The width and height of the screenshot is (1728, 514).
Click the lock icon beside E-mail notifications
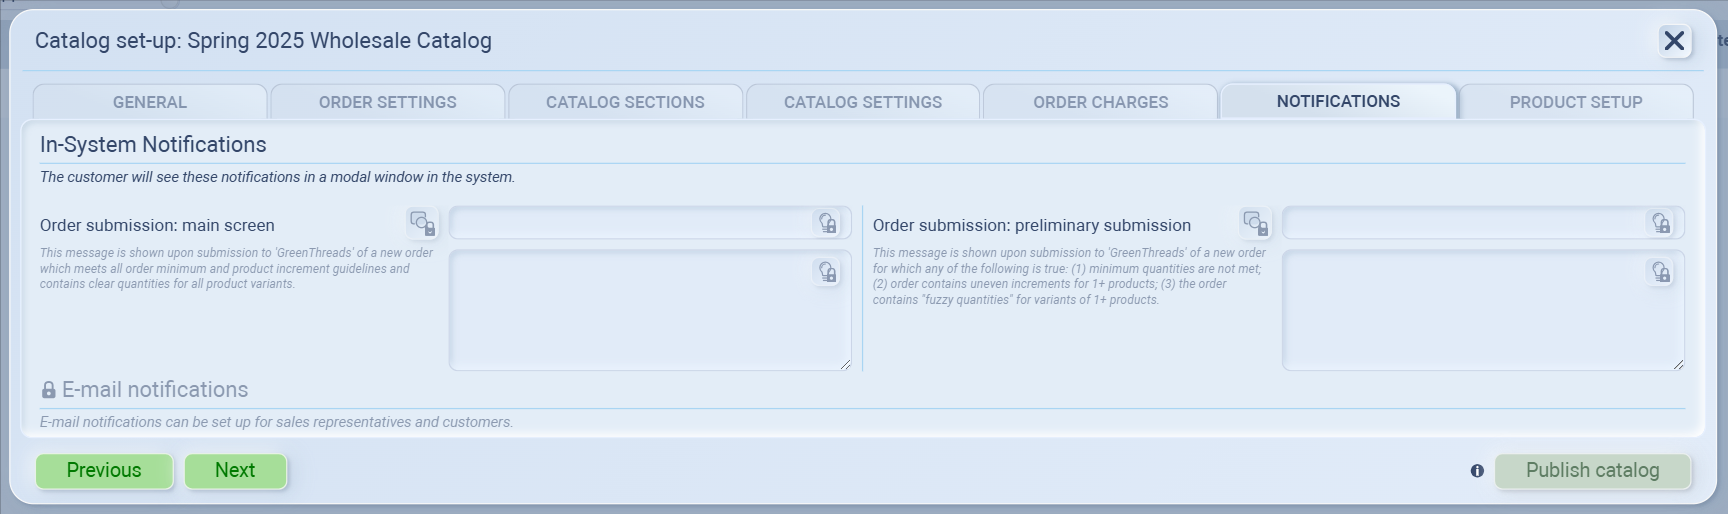click(48, 390)
